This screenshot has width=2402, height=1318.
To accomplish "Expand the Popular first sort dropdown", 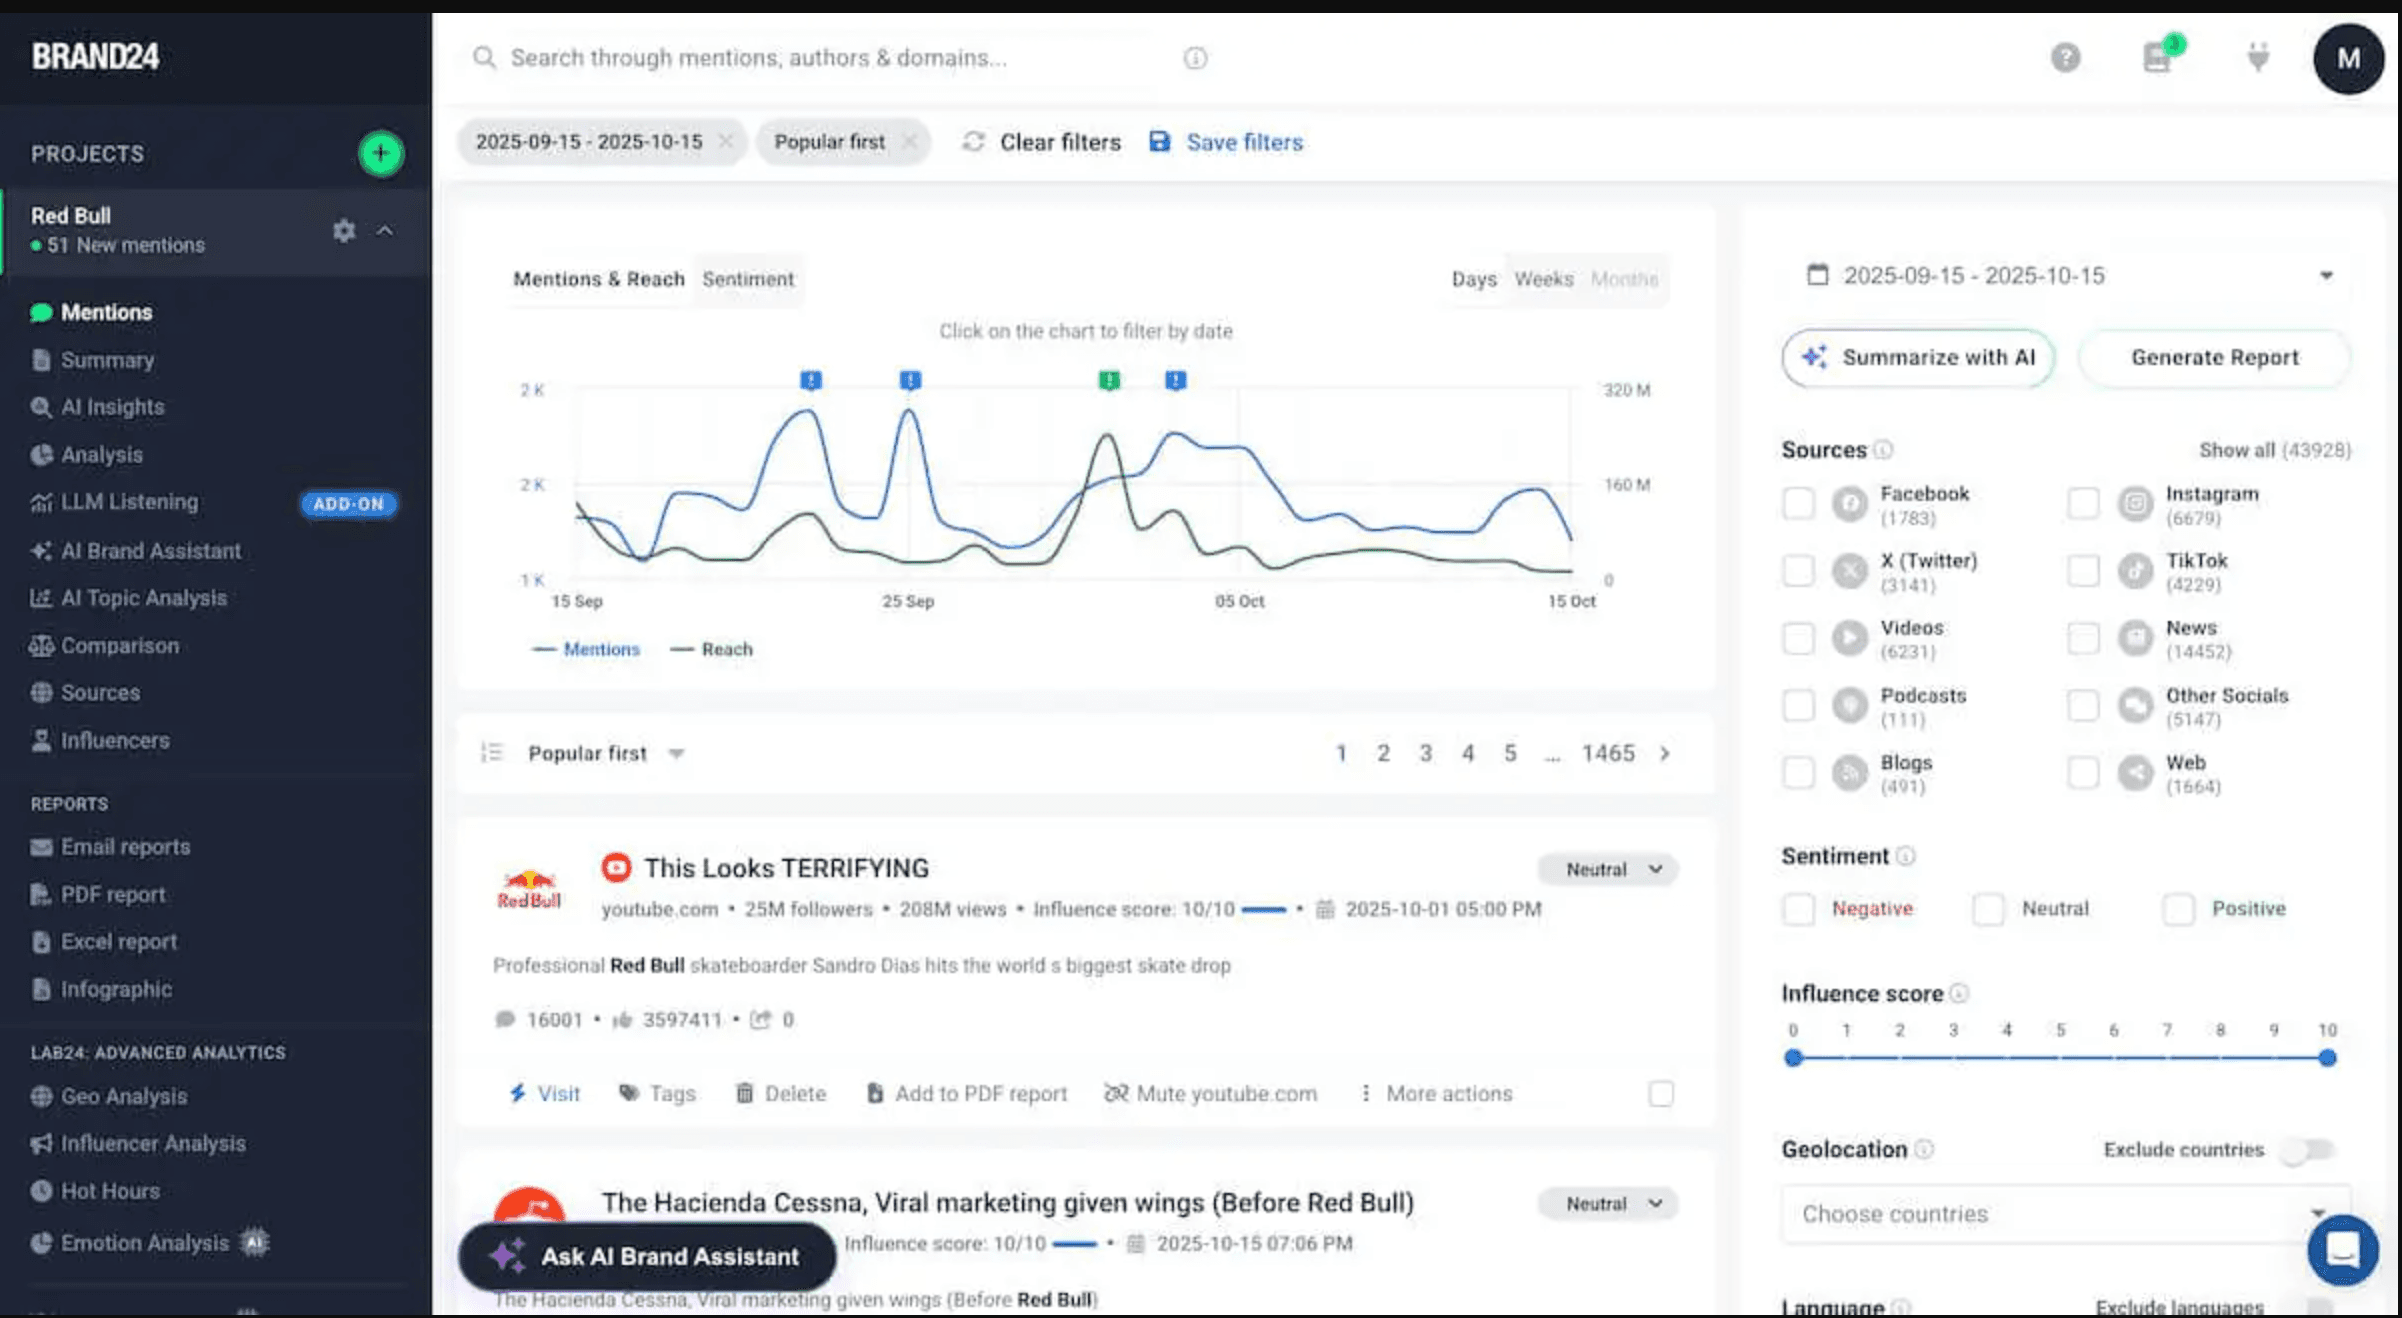I will [x=605, y=754].
